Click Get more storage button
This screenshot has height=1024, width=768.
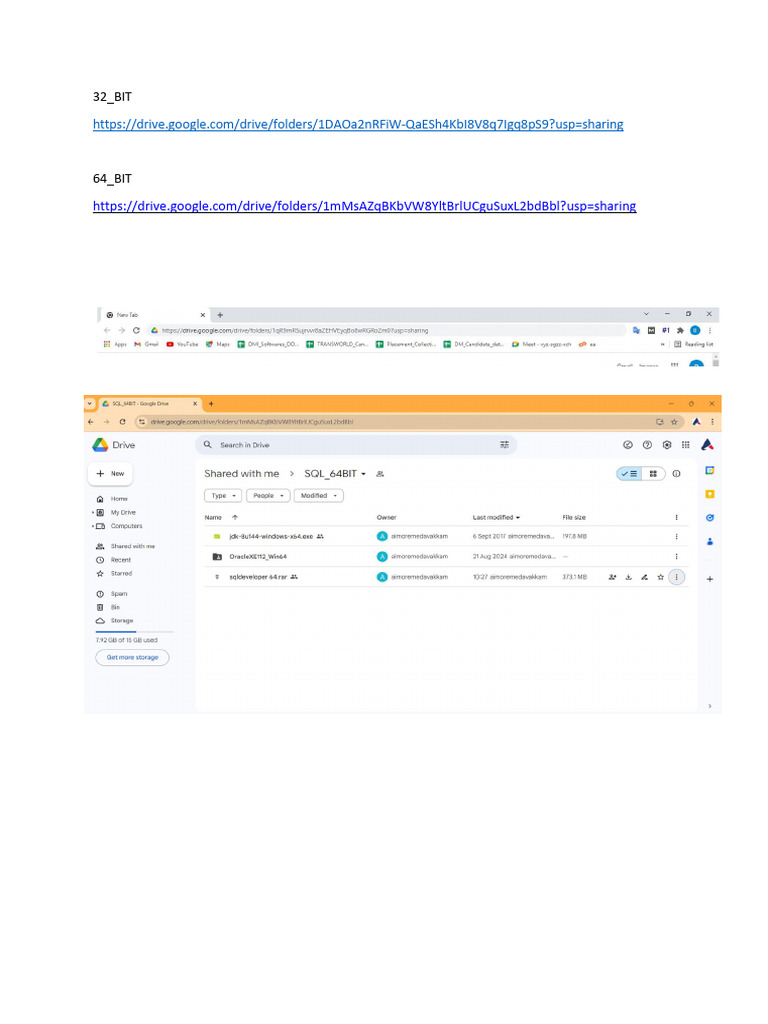133,657
